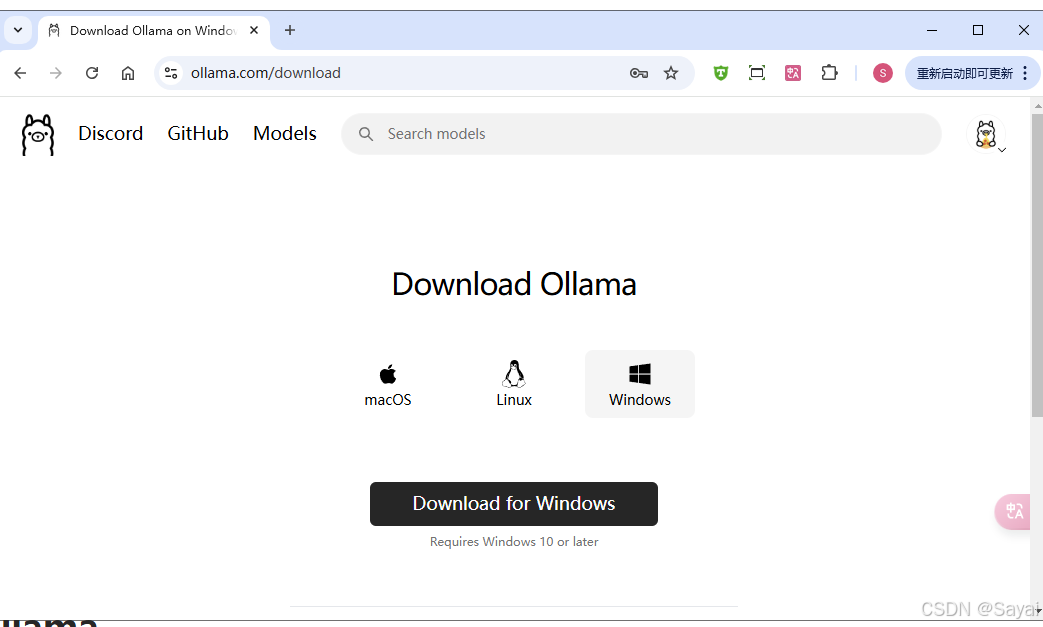The image size is (1043, 627).
Task: Open a new browser tab
Action: pos(289,30)
